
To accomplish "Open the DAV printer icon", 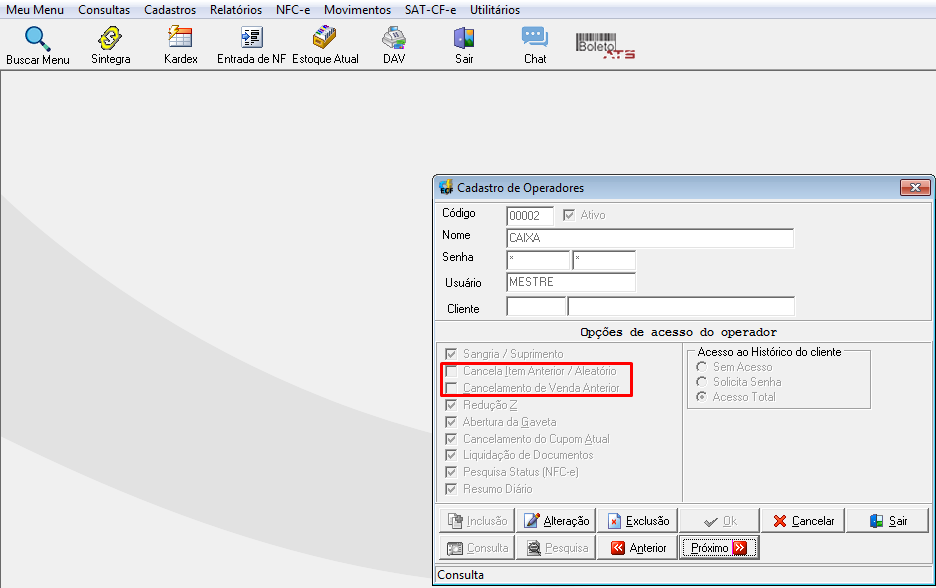I will [x=394, y=38].
